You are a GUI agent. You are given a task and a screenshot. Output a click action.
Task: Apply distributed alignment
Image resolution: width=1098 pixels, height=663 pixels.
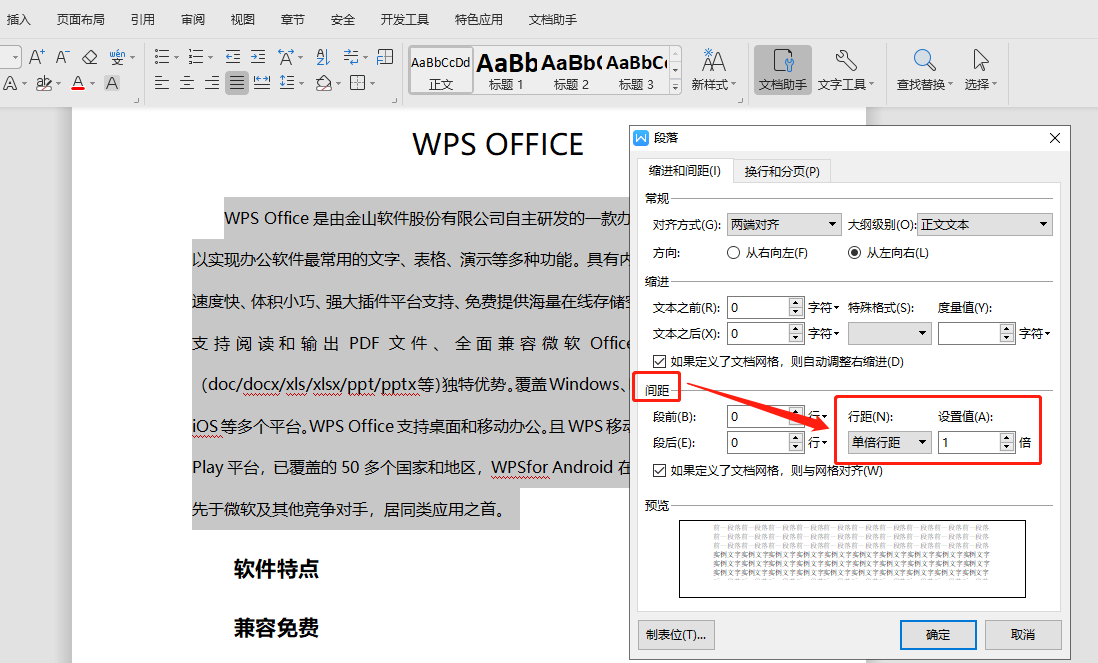coord(262,83)
